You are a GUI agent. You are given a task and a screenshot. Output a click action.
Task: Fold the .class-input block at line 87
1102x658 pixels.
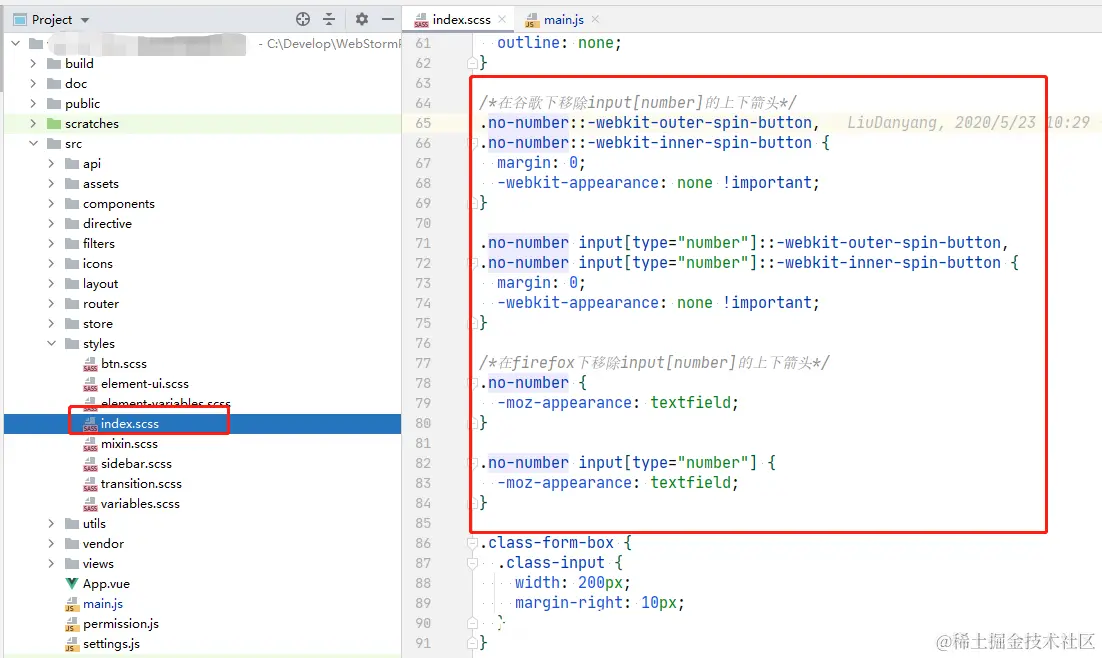[473, 564]
